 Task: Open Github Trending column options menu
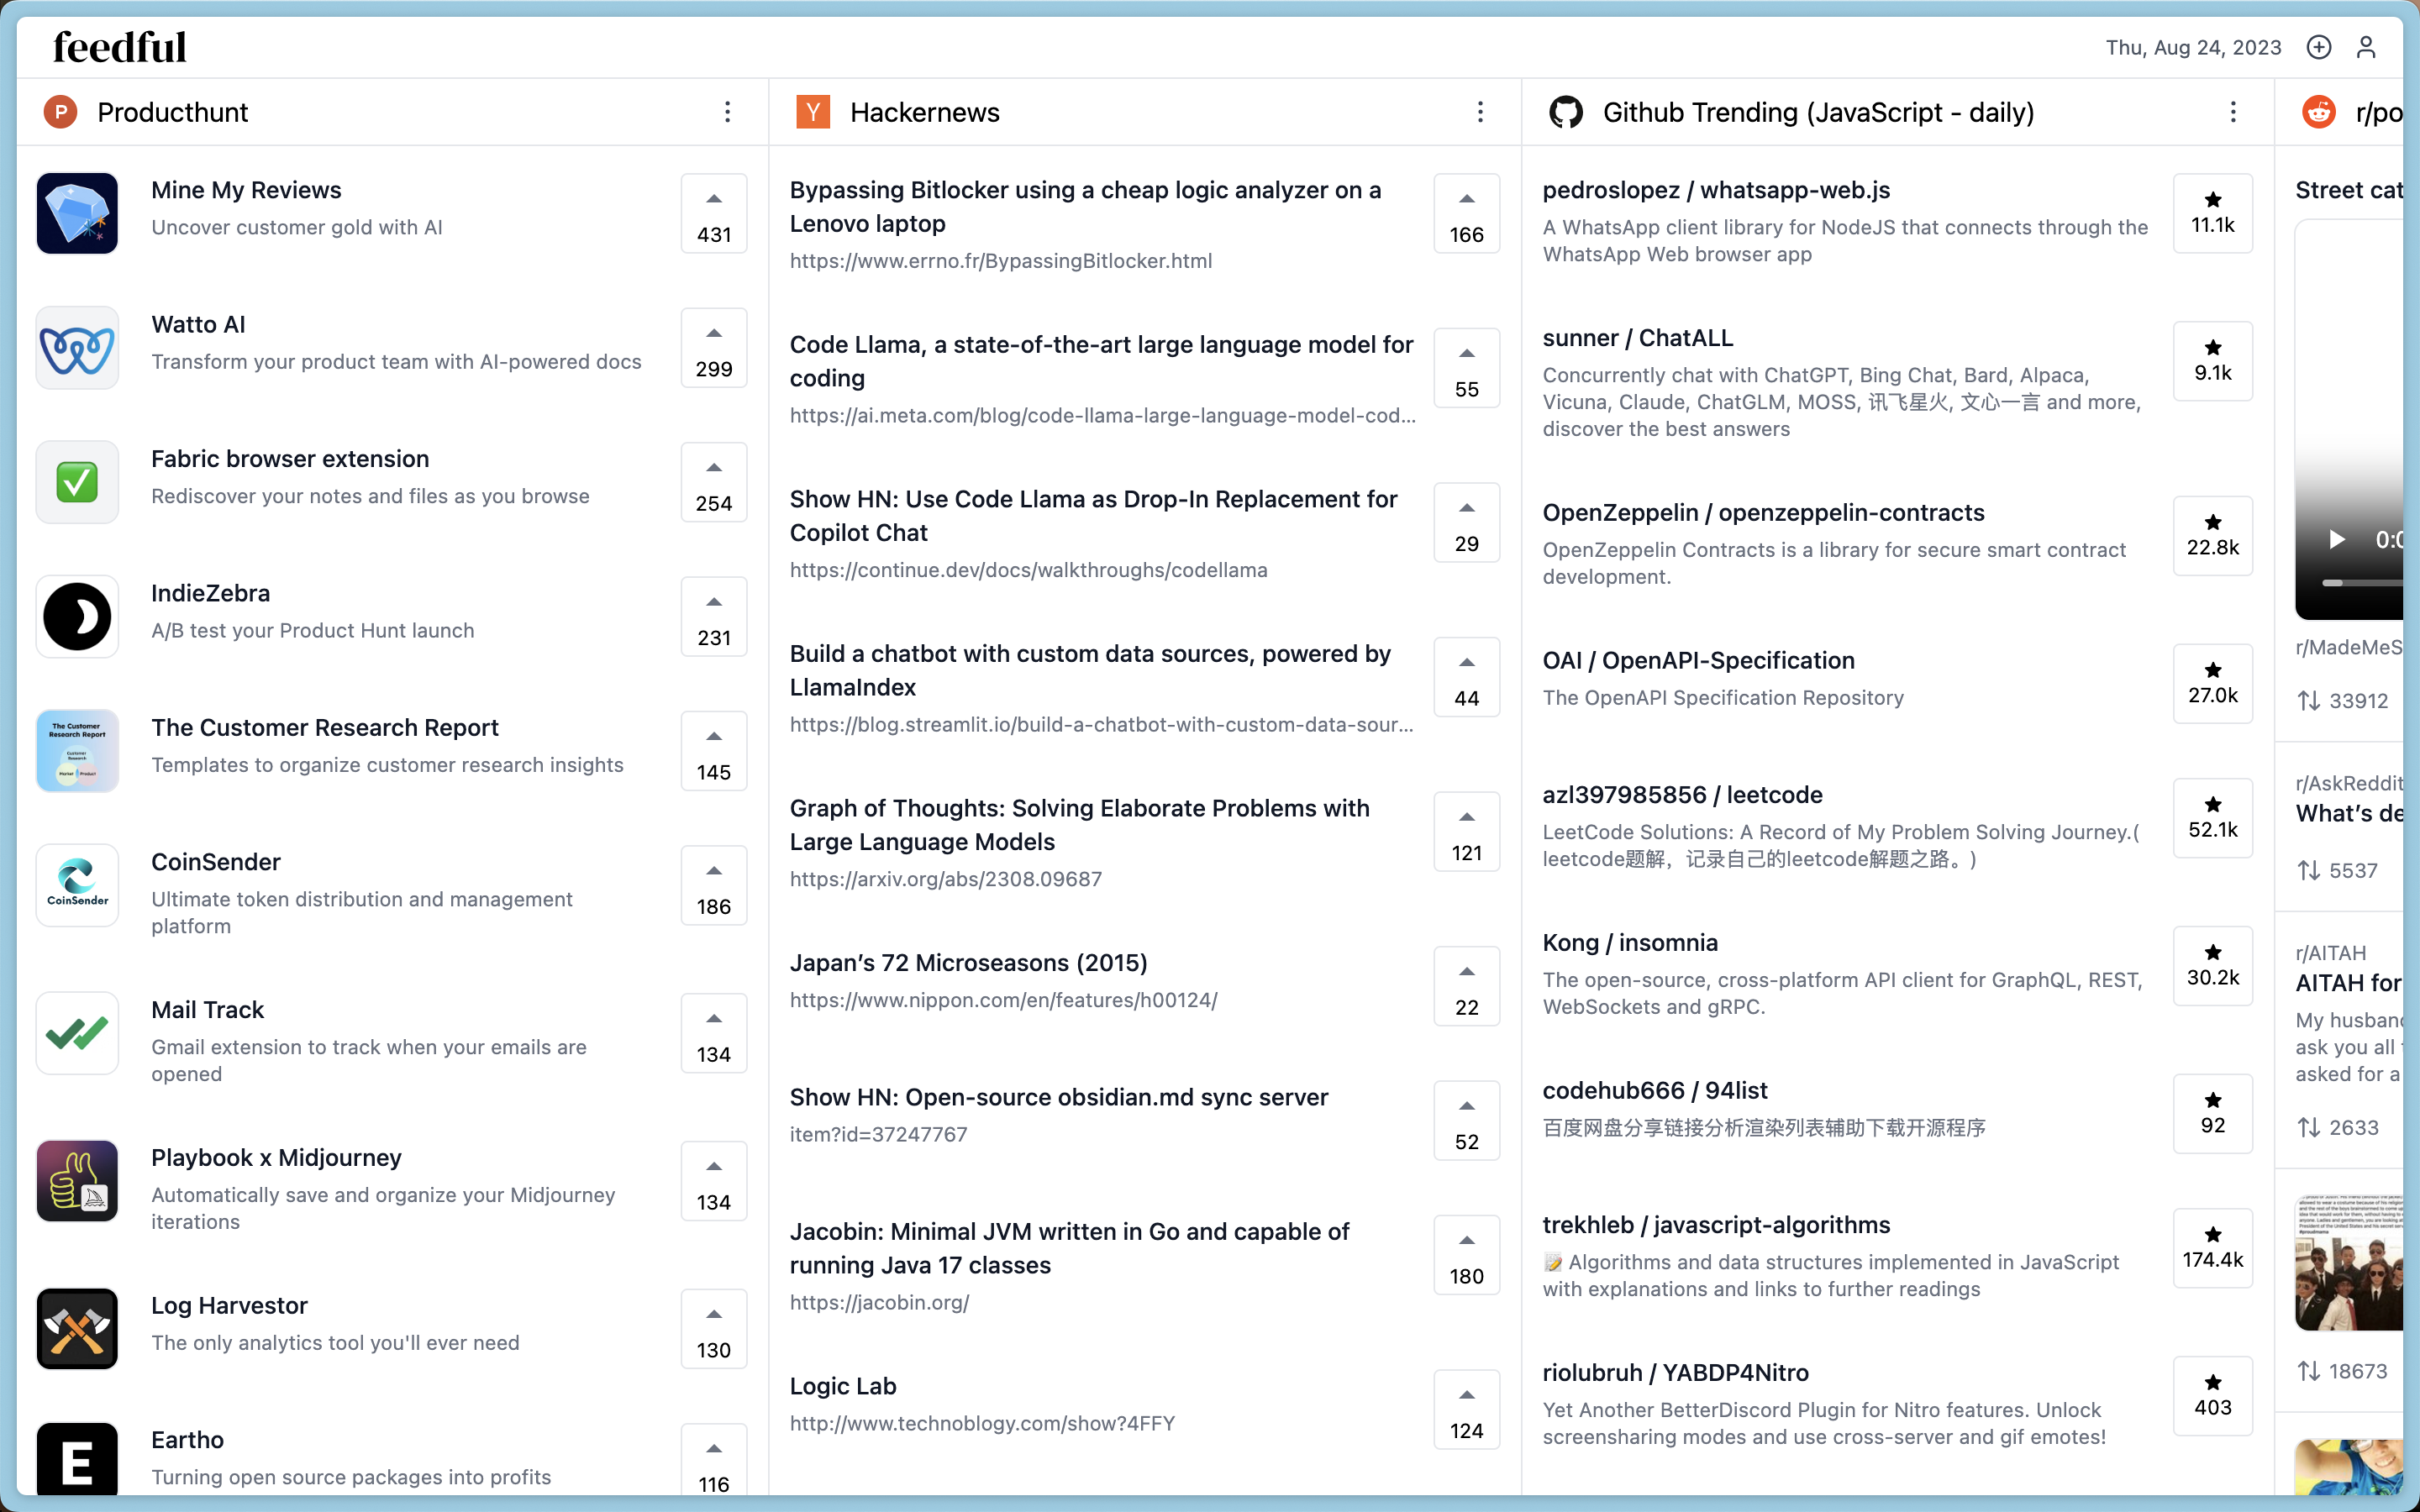pyautogui.click(x=2232, y=112)
